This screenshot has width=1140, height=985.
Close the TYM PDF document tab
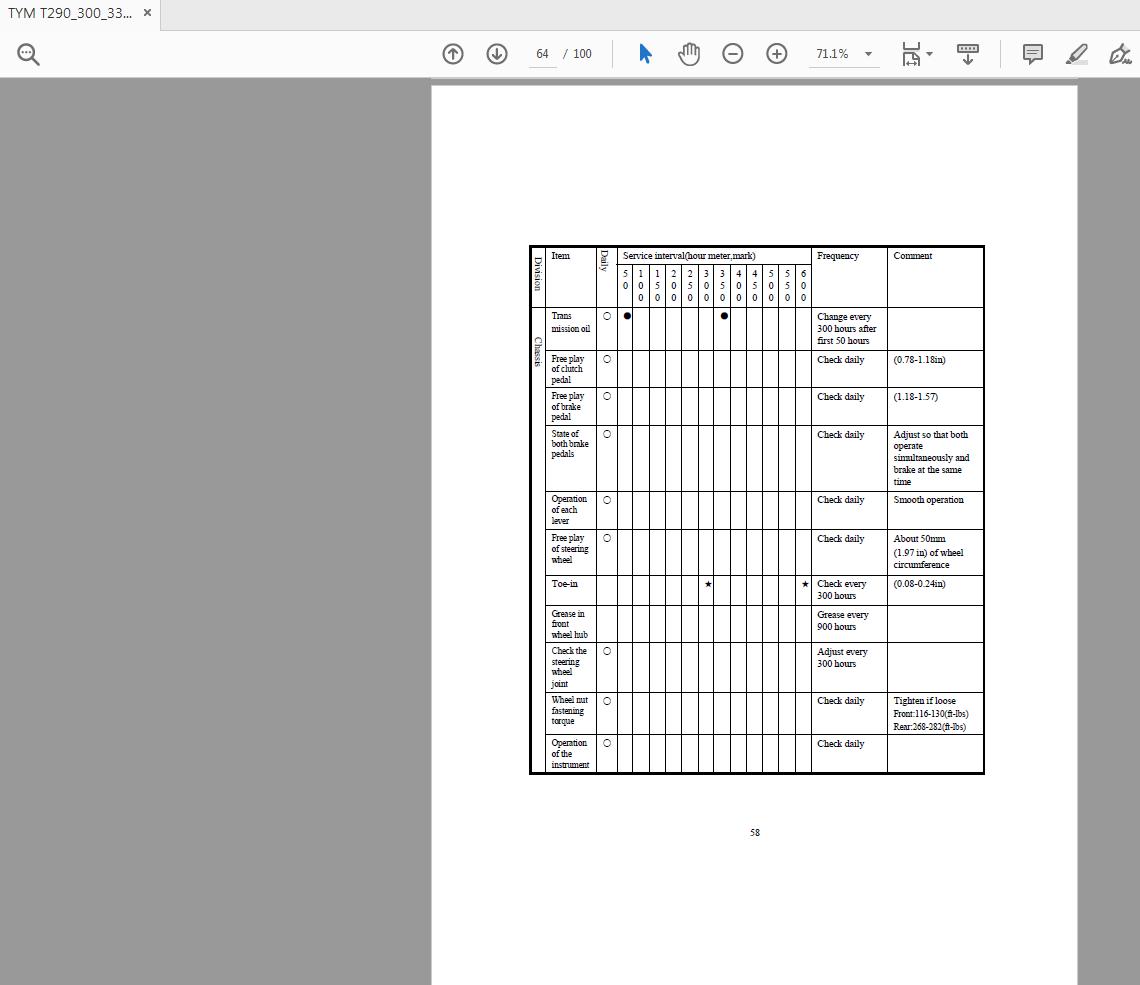[146, 14]
